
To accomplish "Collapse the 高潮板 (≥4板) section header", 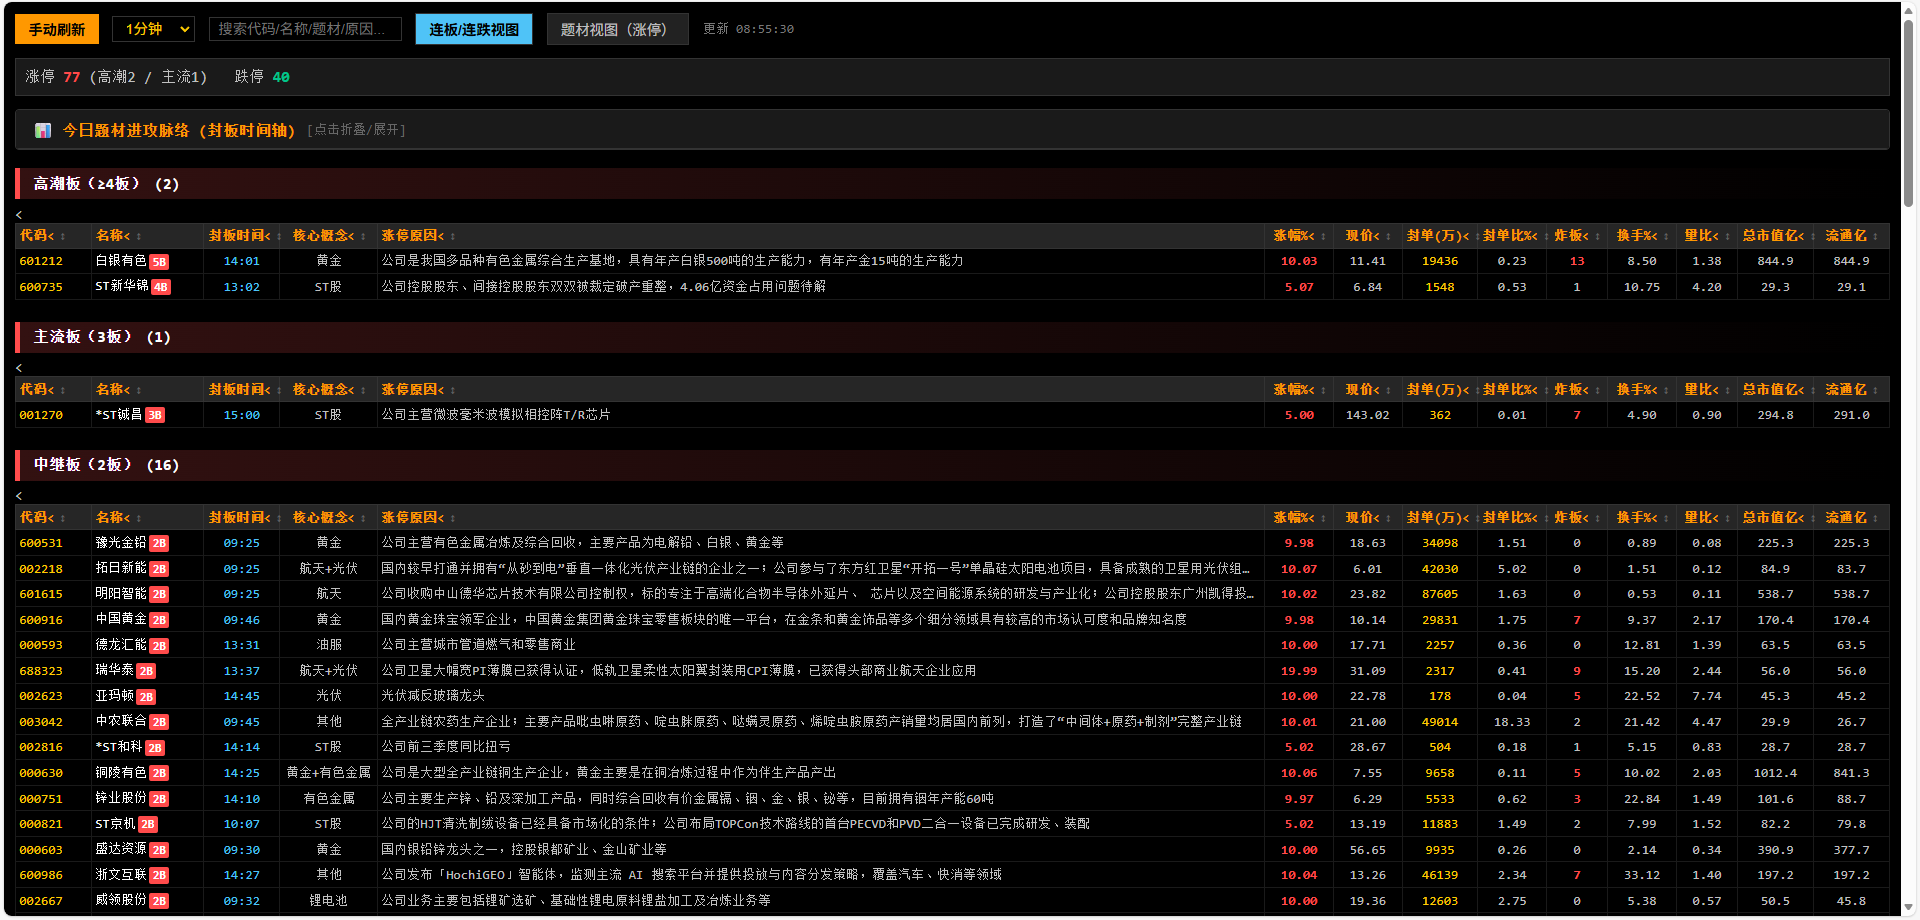I will pyautogui.click(x=106, y=184).
